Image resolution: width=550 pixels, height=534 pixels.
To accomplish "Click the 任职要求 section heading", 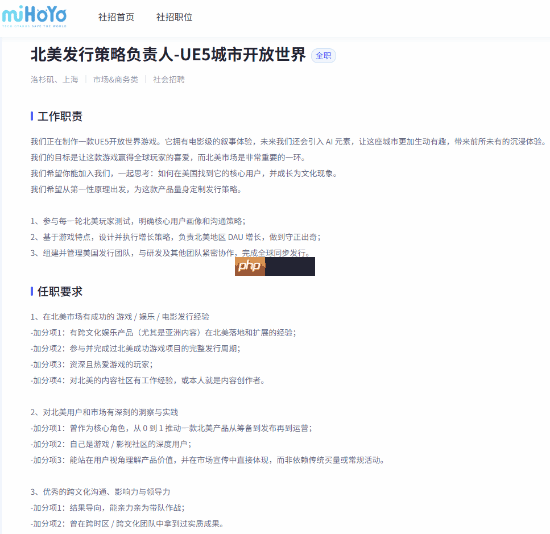I will click(60, 292).
